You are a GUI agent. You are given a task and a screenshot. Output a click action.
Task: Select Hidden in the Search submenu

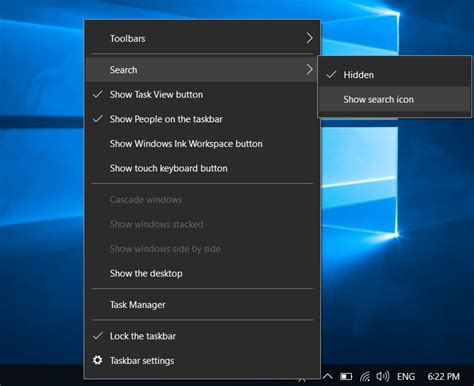pyautogui.click(x=395, y=75)
